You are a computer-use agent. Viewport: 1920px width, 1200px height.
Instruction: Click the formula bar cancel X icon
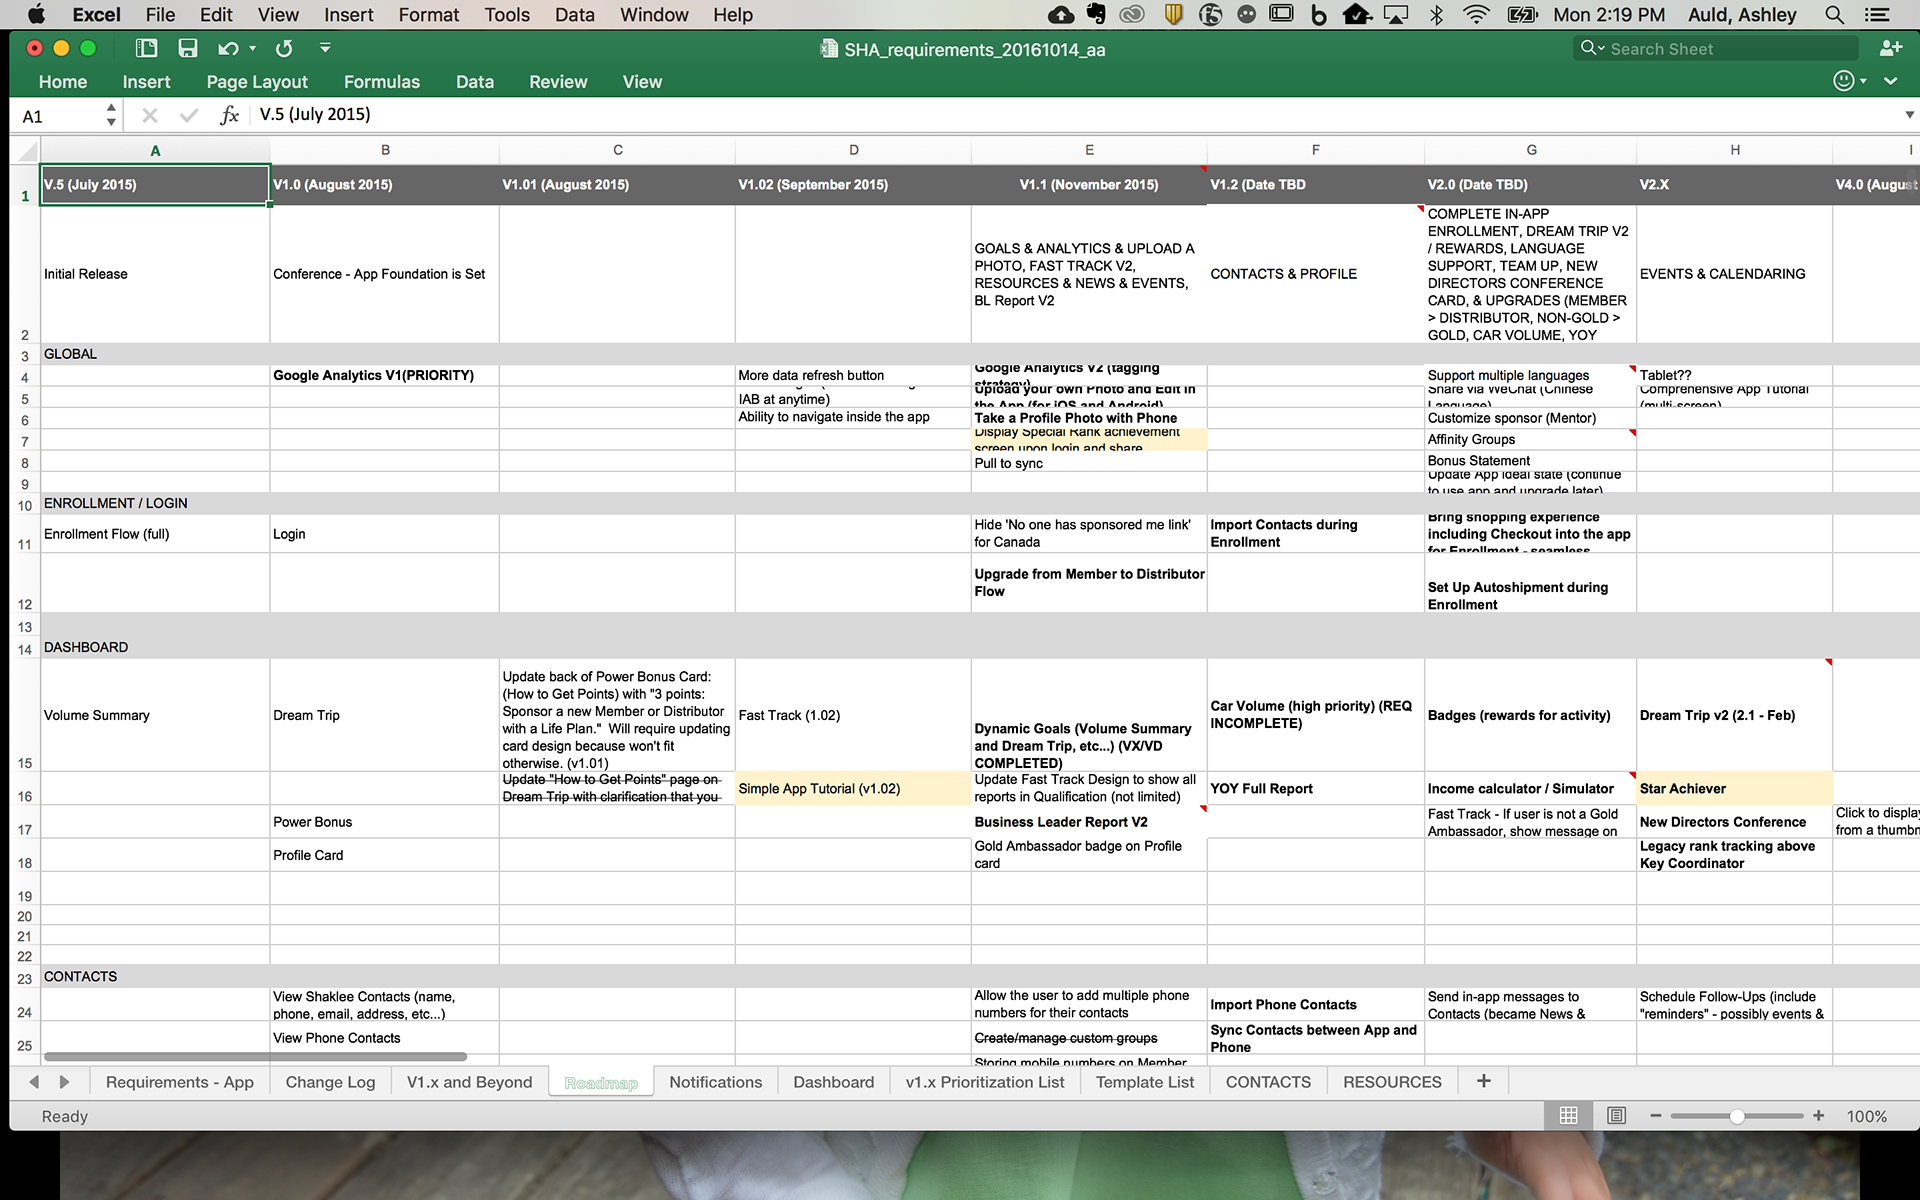point(150,115)
